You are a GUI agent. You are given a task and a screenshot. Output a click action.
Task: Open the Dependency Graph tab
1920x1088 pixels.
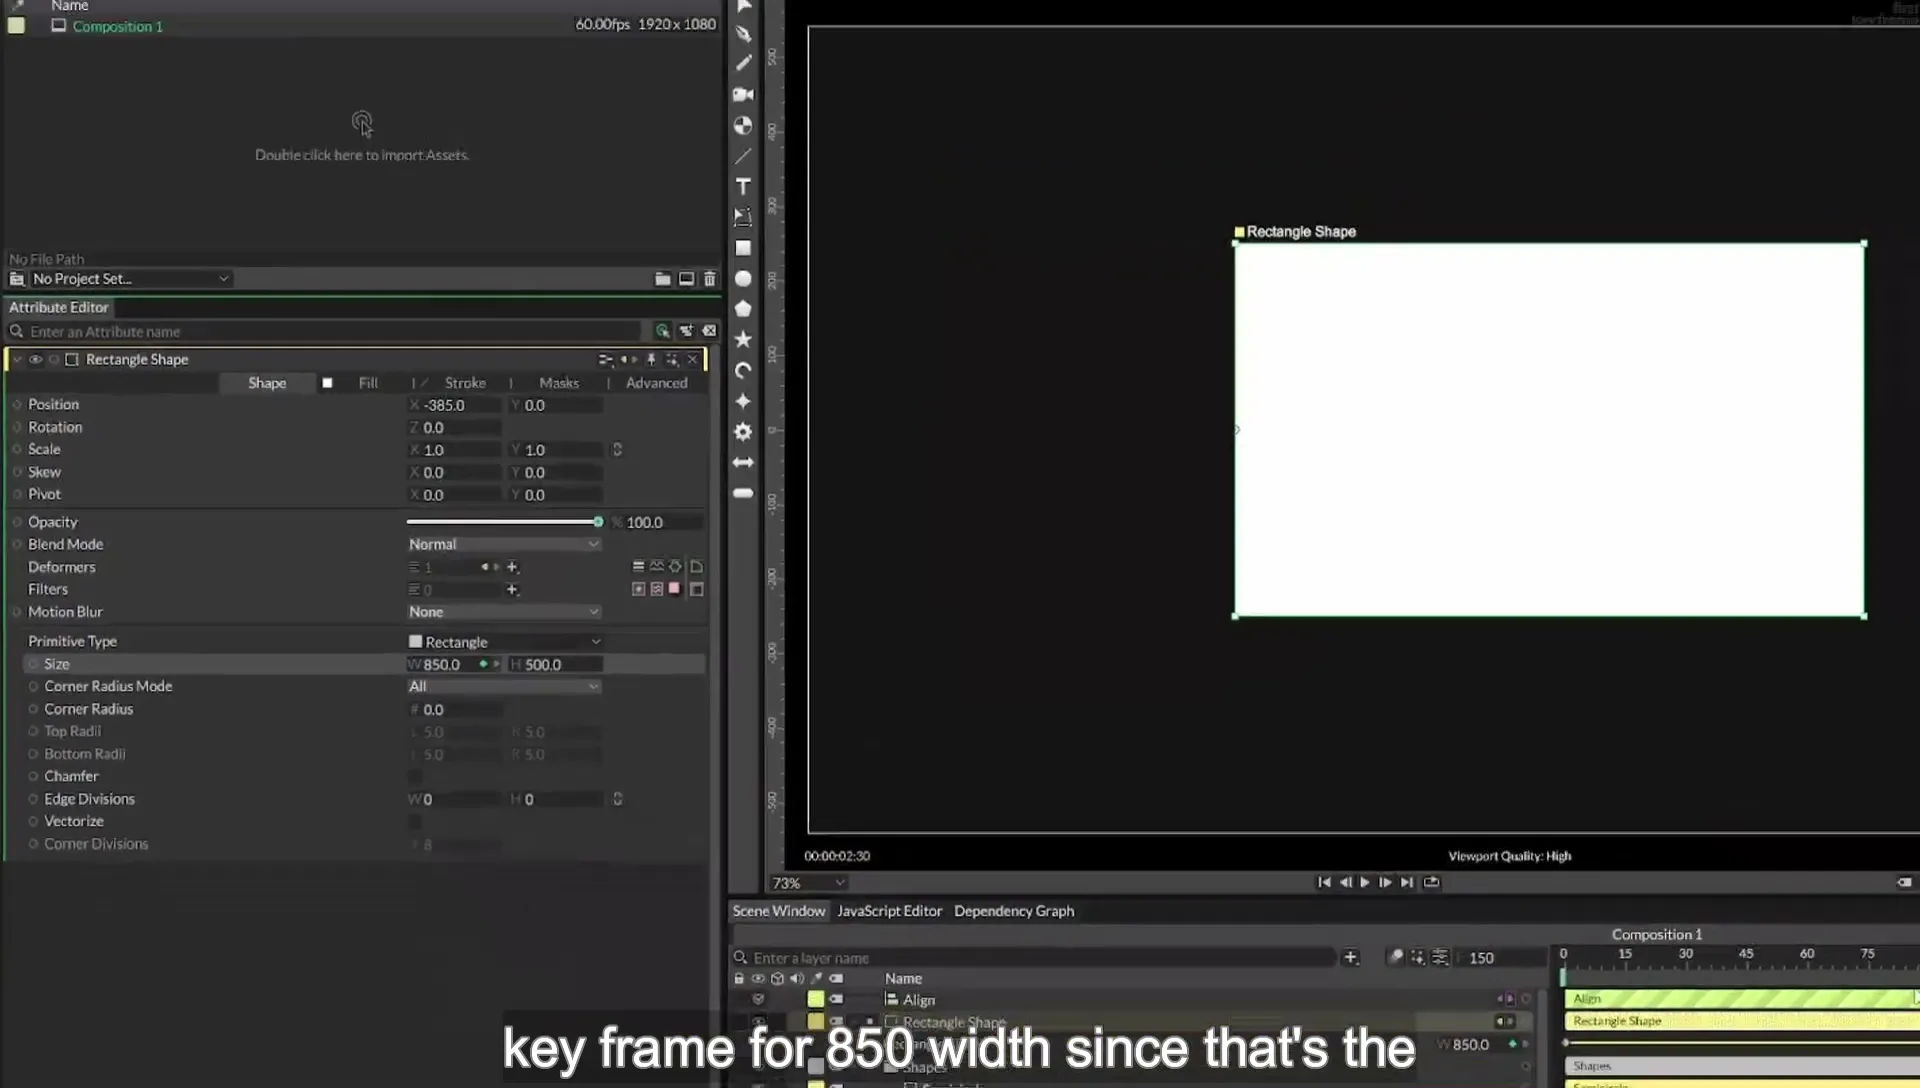point(1014,911)
